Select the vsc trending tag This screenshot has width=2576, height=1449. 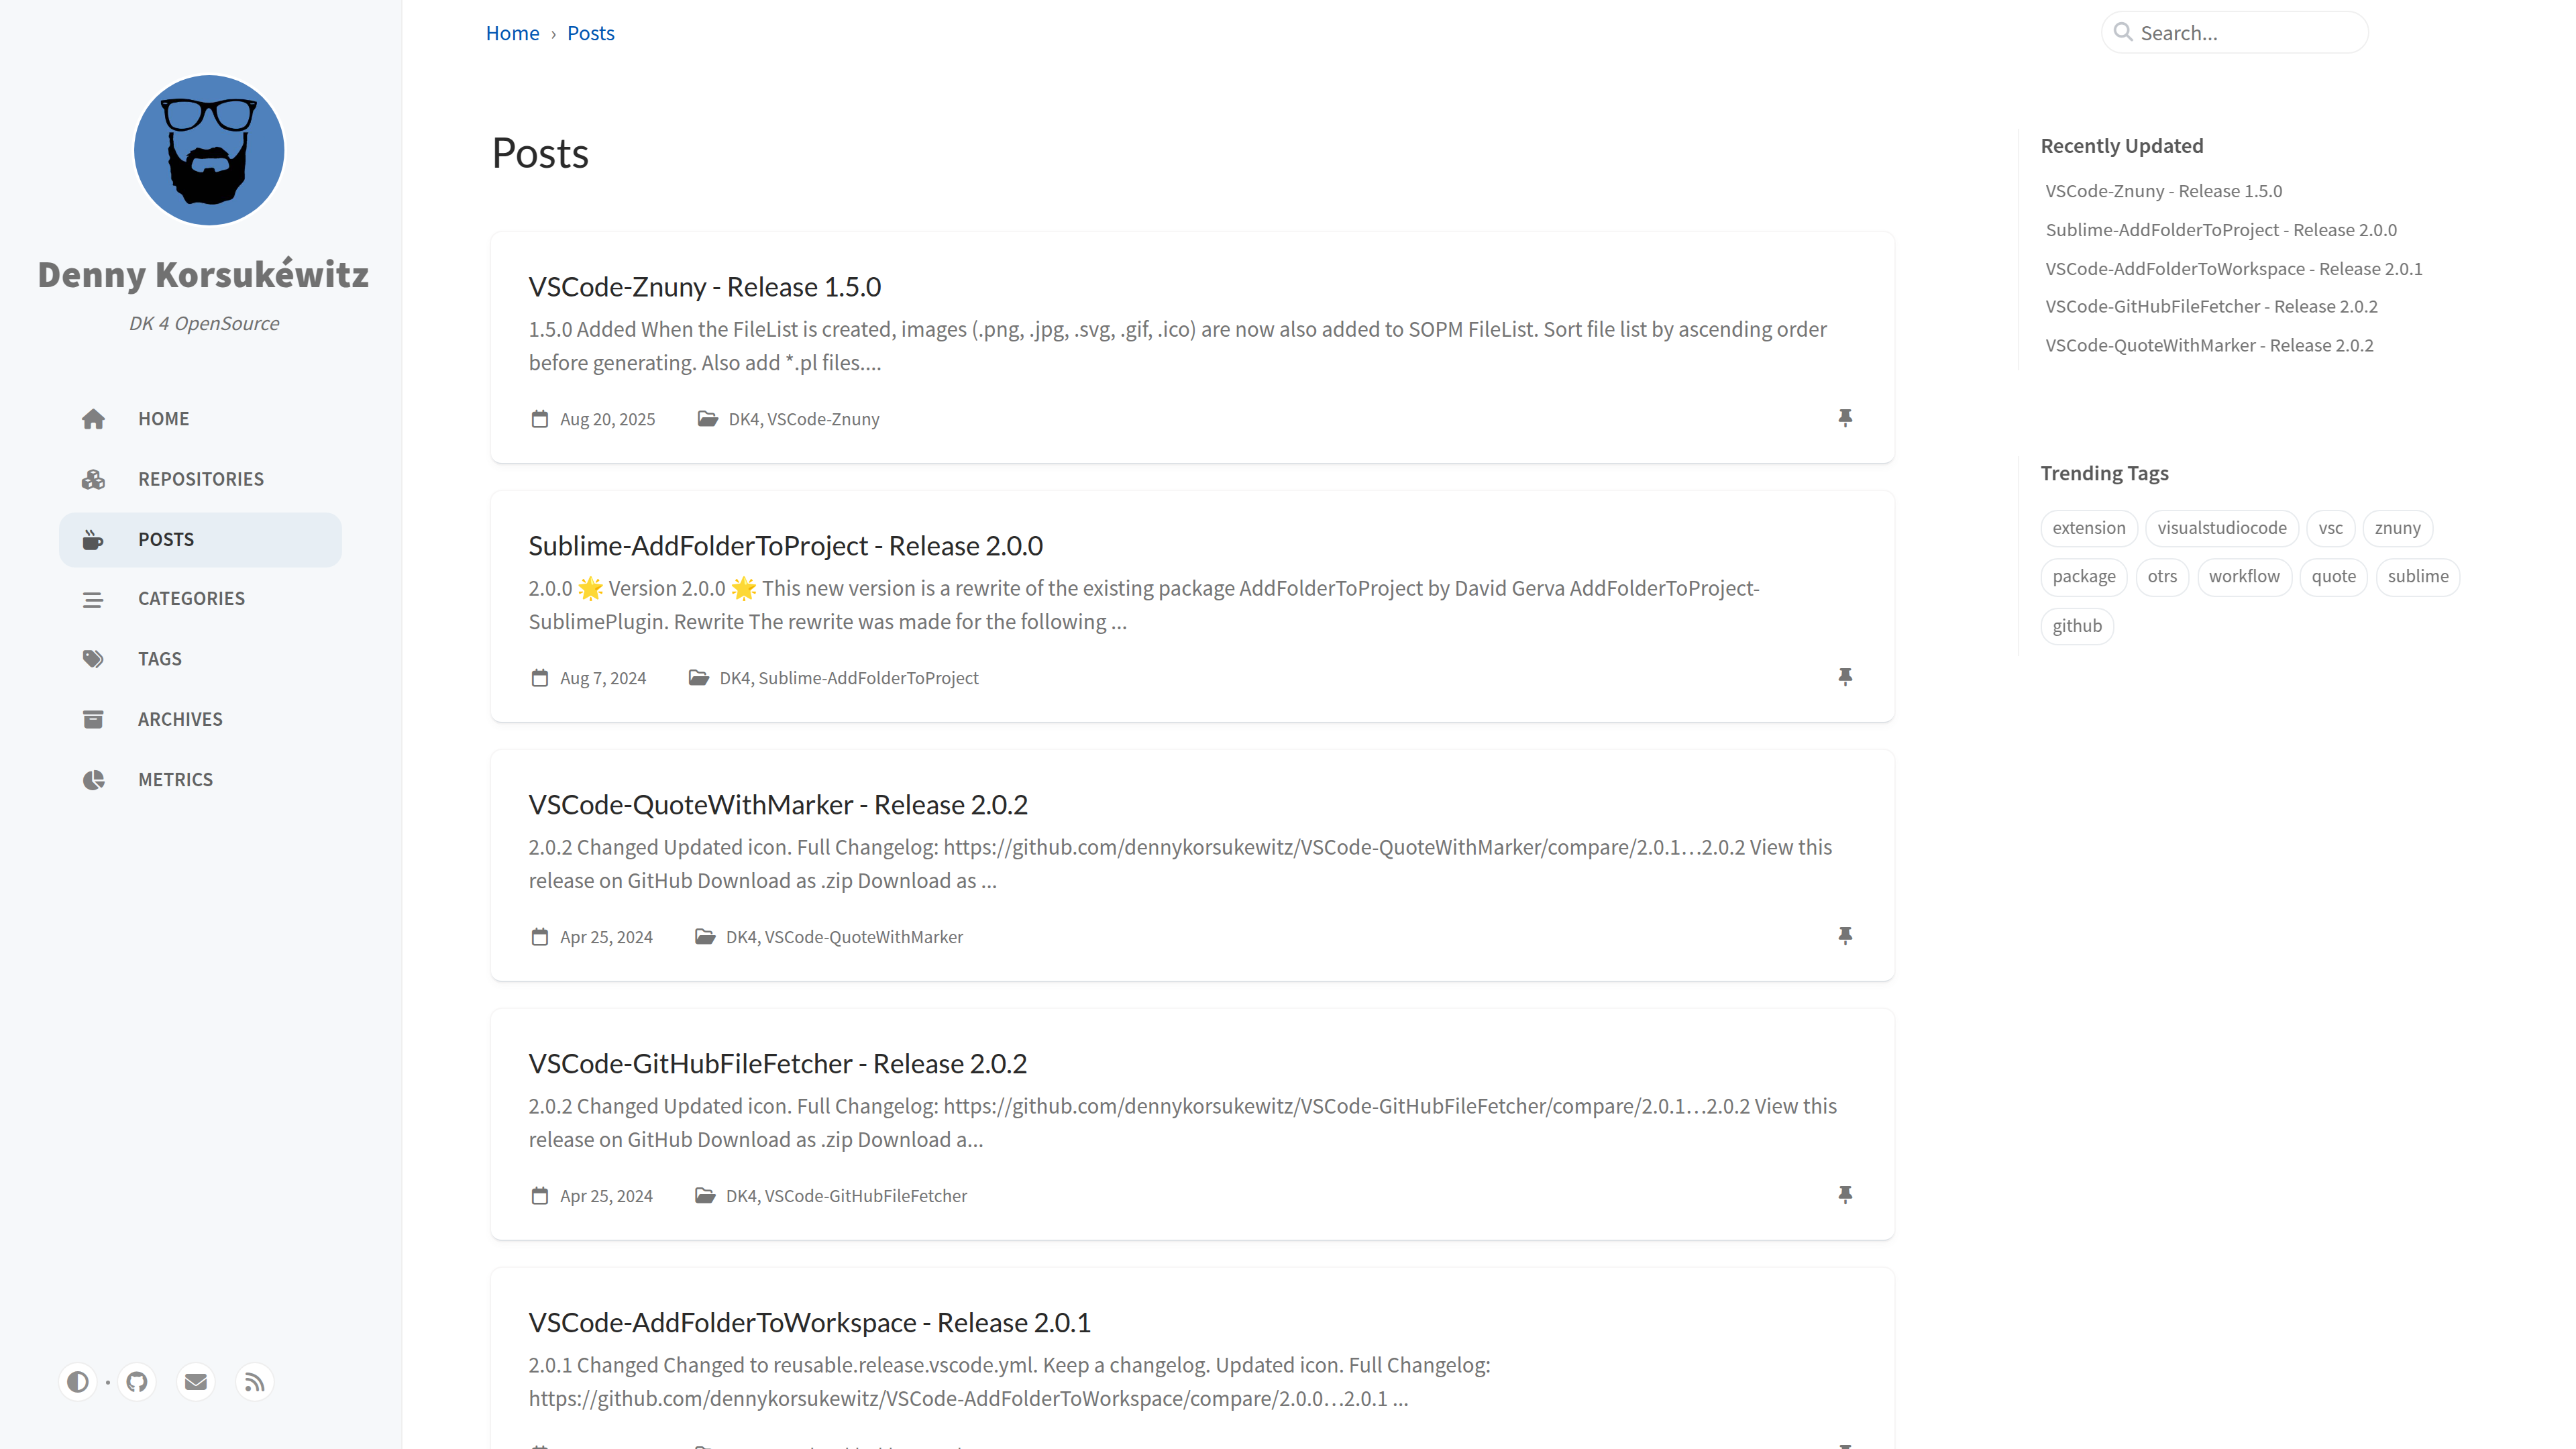(2330, 528)
